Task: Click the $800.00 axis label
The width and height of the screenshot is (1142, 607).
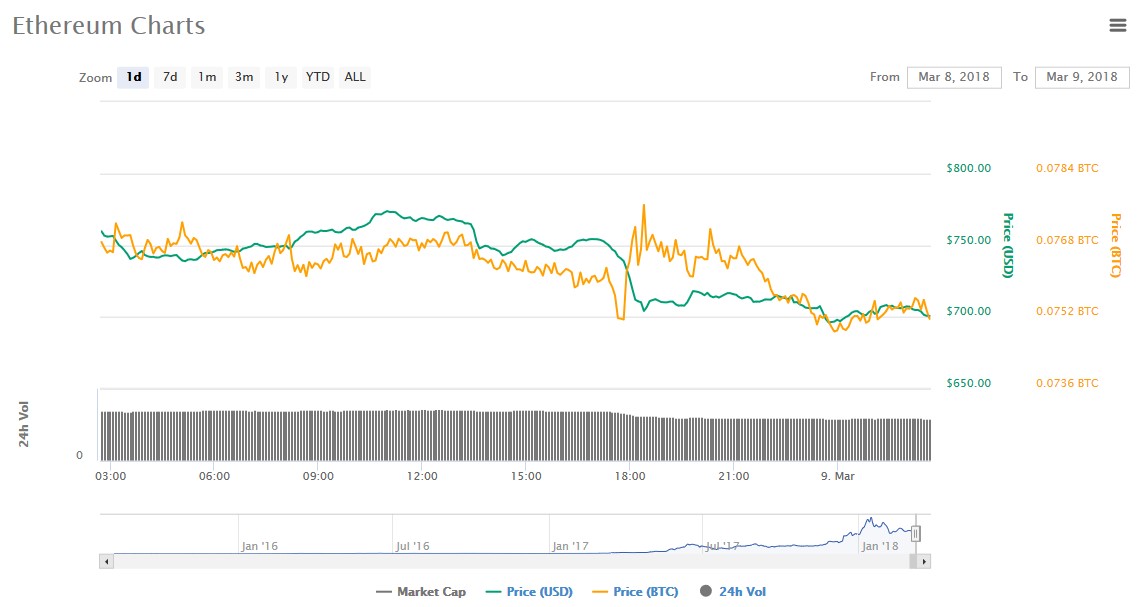Action: point(969,168)
